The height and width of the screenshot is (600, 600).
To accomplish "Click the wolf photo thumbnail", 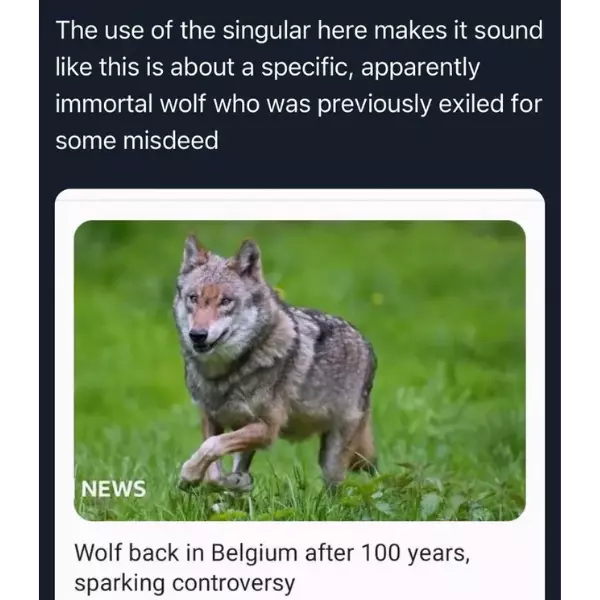I will pyautogui.click(x=300, y=370).
